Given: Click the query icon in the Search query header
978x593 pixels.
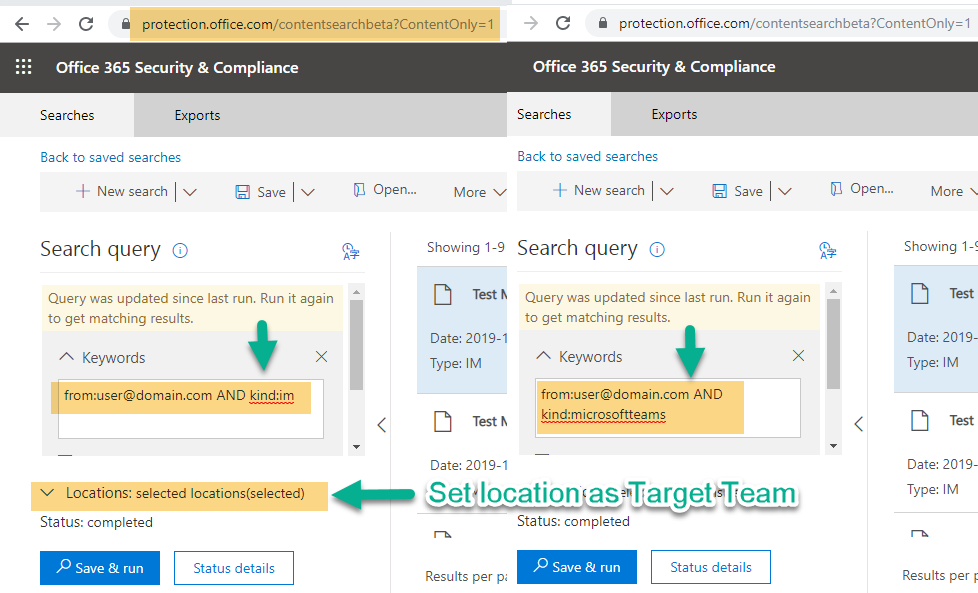Looking at the screenshot, I should [350, 250].
